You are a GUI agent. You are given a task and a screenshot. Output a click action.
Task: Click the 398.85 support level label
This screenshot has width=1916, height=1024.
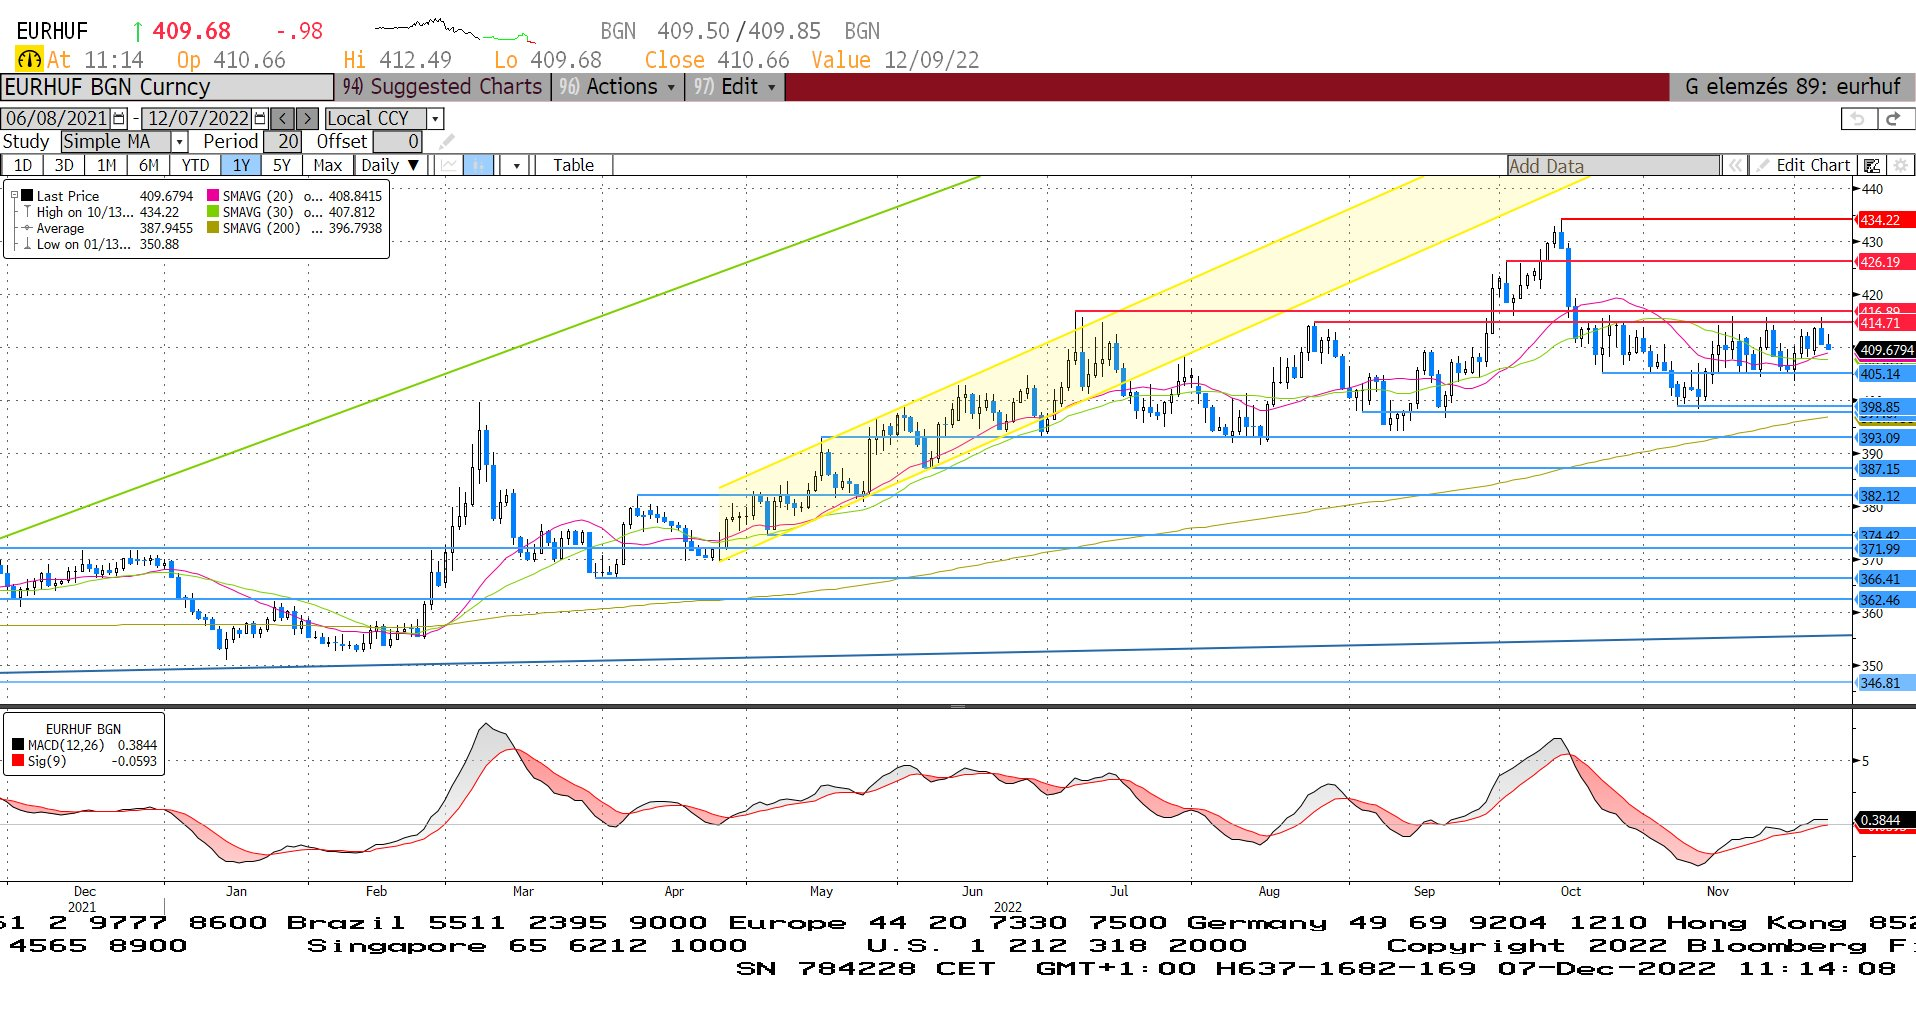pyautogui.click(x=1885, y=407)
